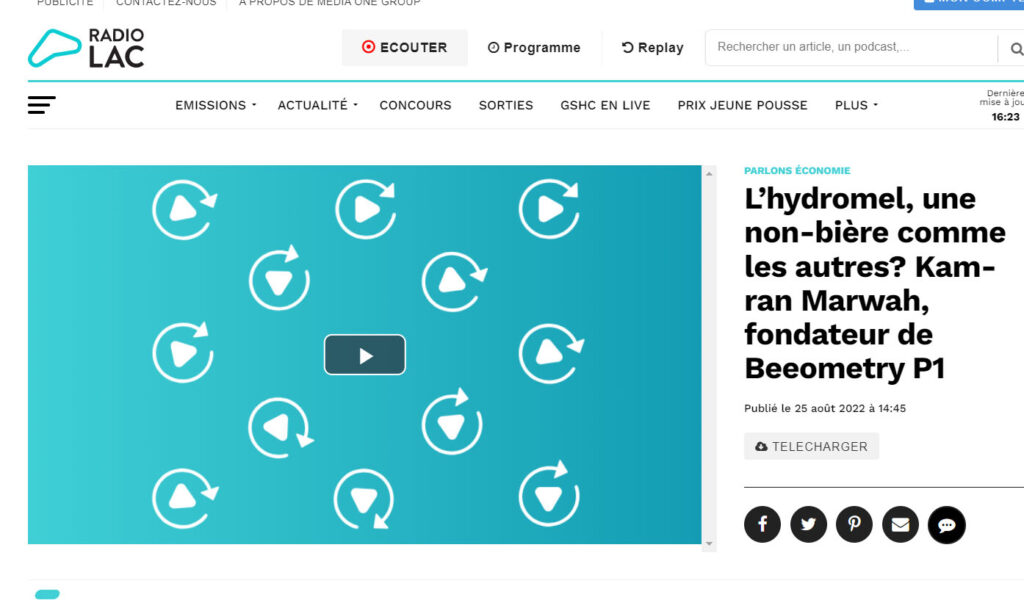The width and height of the screenshot is (1024, 600).
Task: Click the search magnifier icon
Action: 1015,48
